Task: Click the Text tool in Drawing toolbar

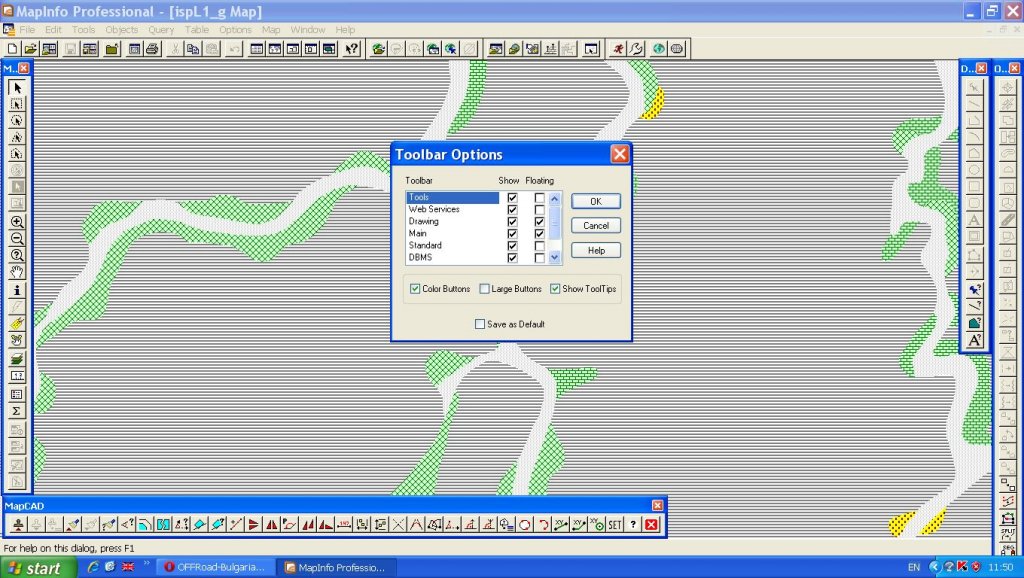Action: click(975, 219)
